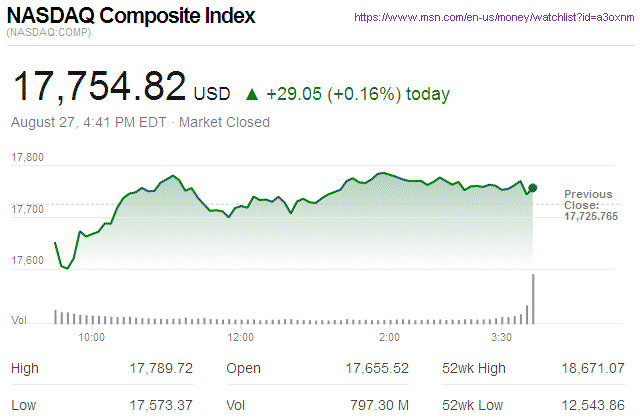
Task: Click the Market Closed status label
Action: coord(223,123)
